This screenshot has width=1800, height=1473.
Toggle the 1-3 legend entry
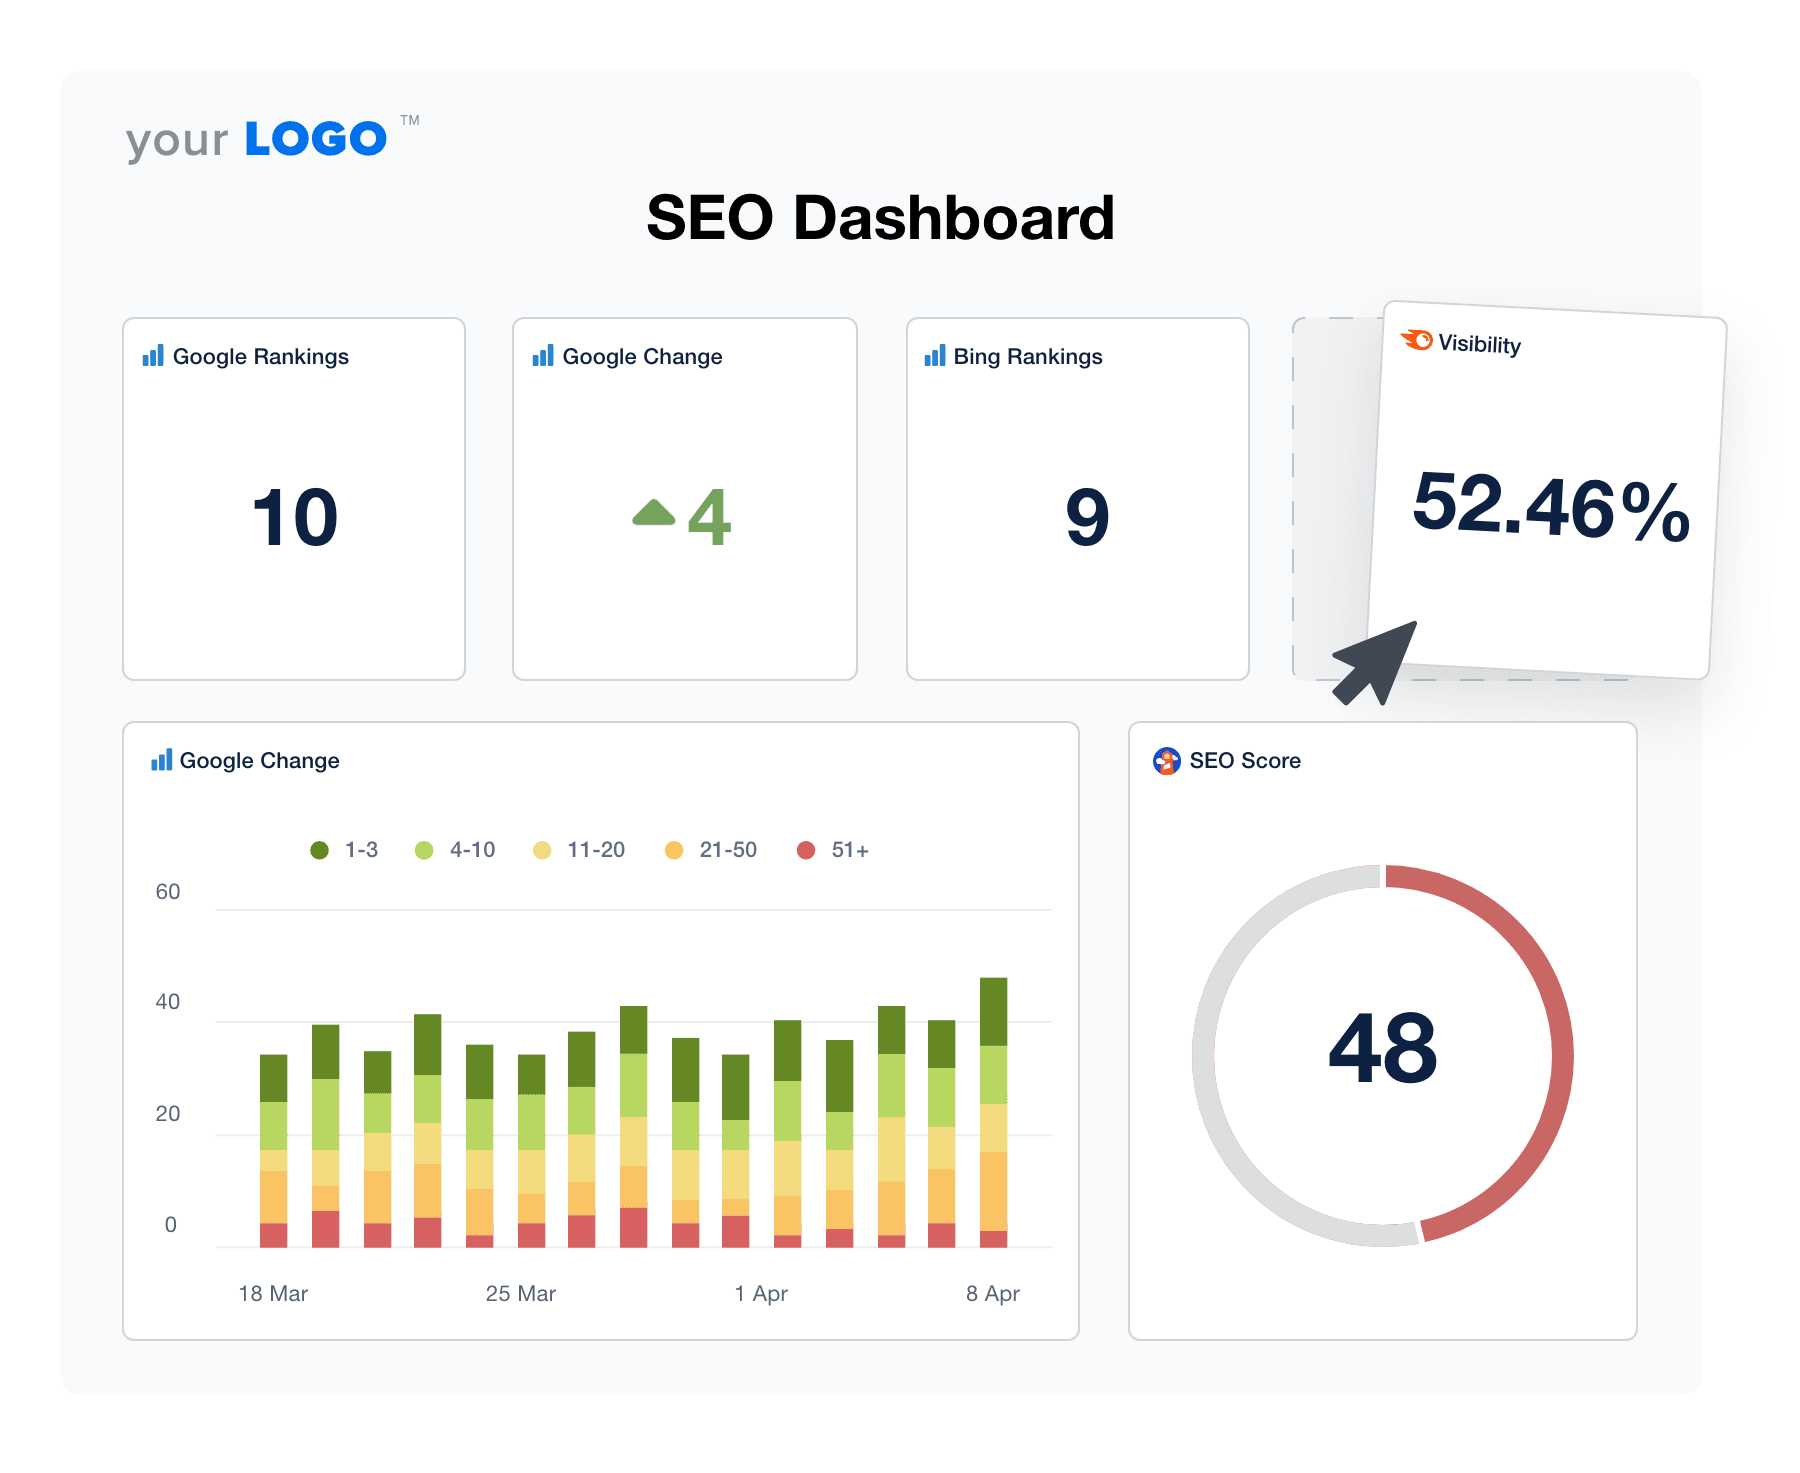click(342, 849)
